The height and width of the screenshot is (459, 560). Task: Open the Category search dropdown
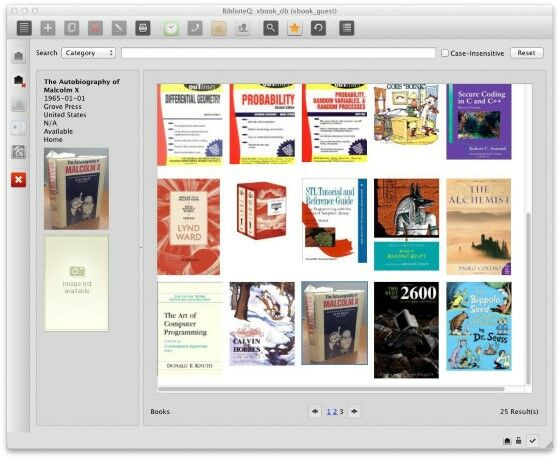(x=89, y=53)
